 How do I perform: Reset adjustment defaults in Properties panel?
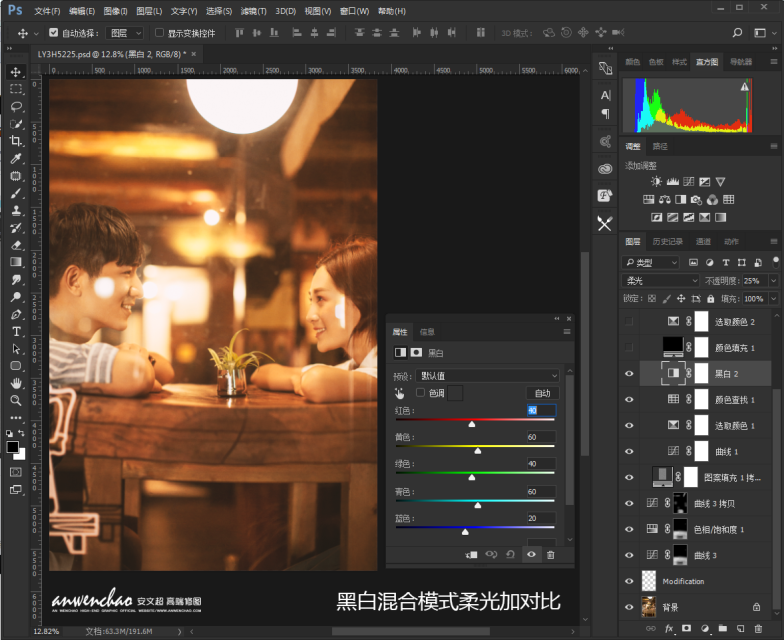point(510,554)
